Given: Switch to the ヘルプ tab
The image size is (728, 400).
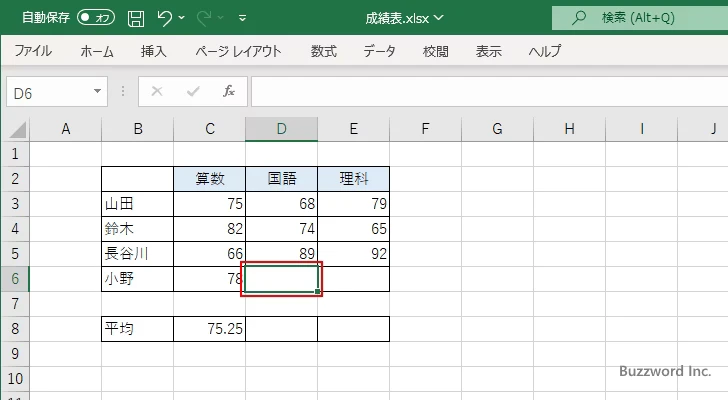Looking at the screenshot, I should point(545,51).
